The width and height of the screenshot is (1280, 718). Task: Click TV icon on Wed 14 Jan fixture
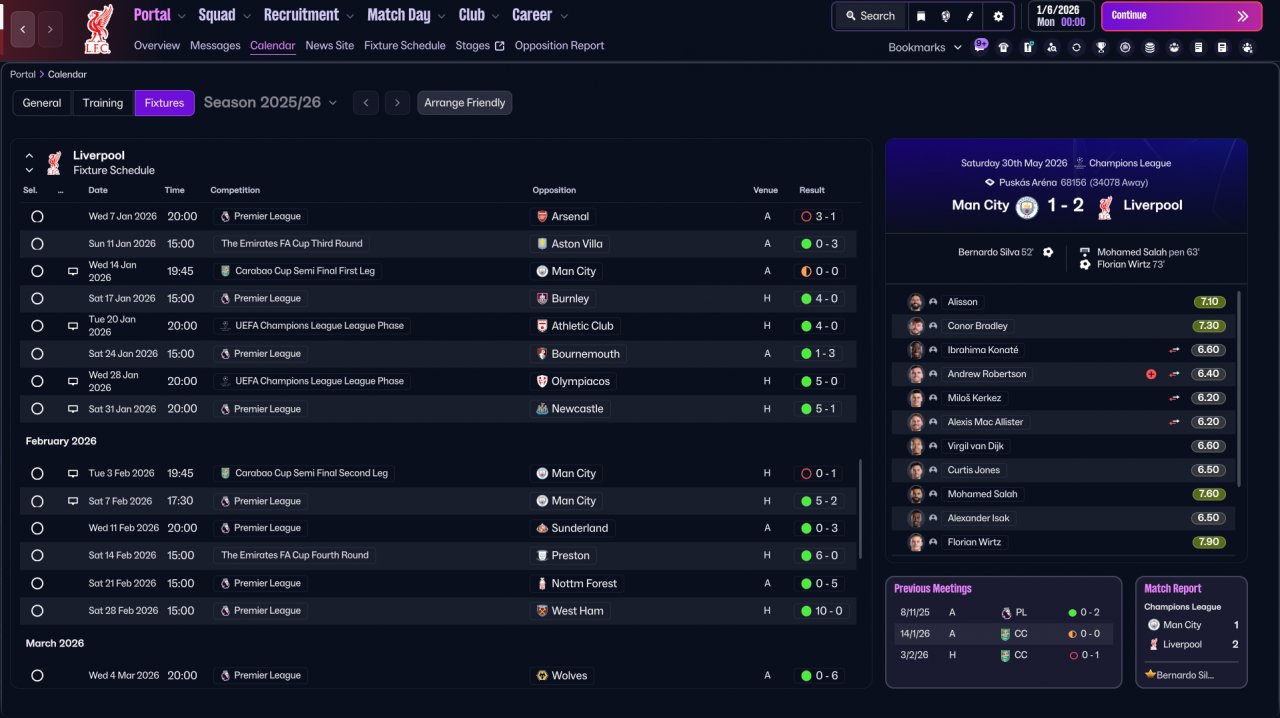click(x=72, y=271)
